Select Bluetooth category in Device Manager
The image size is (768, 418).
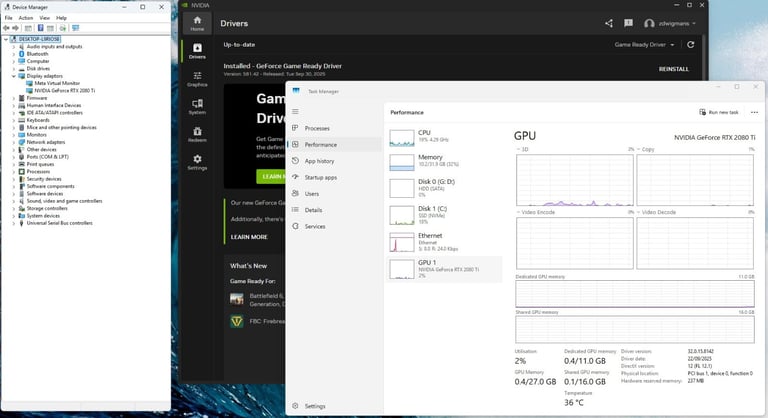point(37,54)
